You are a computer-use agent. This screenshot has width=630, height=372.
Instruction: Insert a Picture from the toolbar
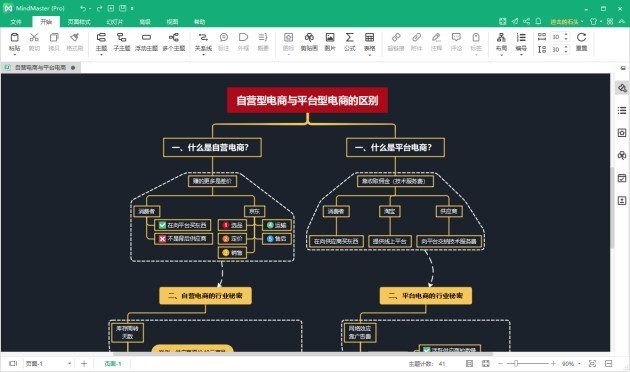330,42
